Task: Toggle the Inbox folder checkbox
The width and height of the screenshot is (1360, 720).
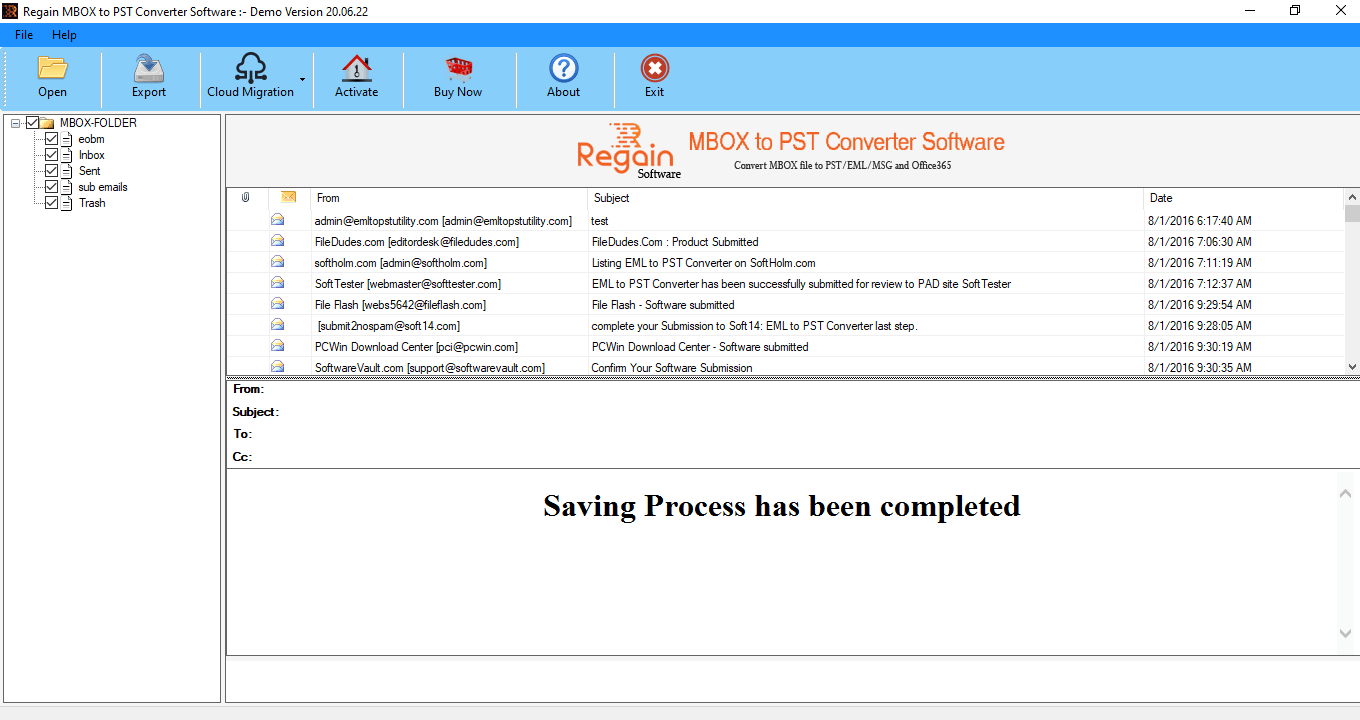Action: 51,155
